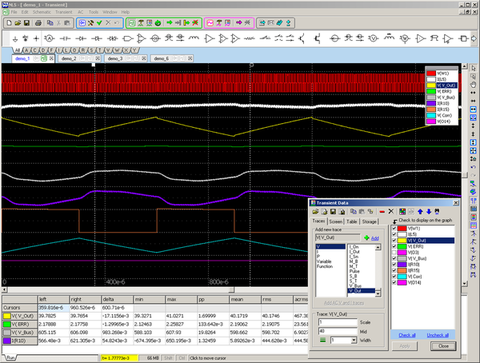Uncheck the V(V_Out) trace checkbox
This screenshot has height=363, width=480.
(394, 240)
